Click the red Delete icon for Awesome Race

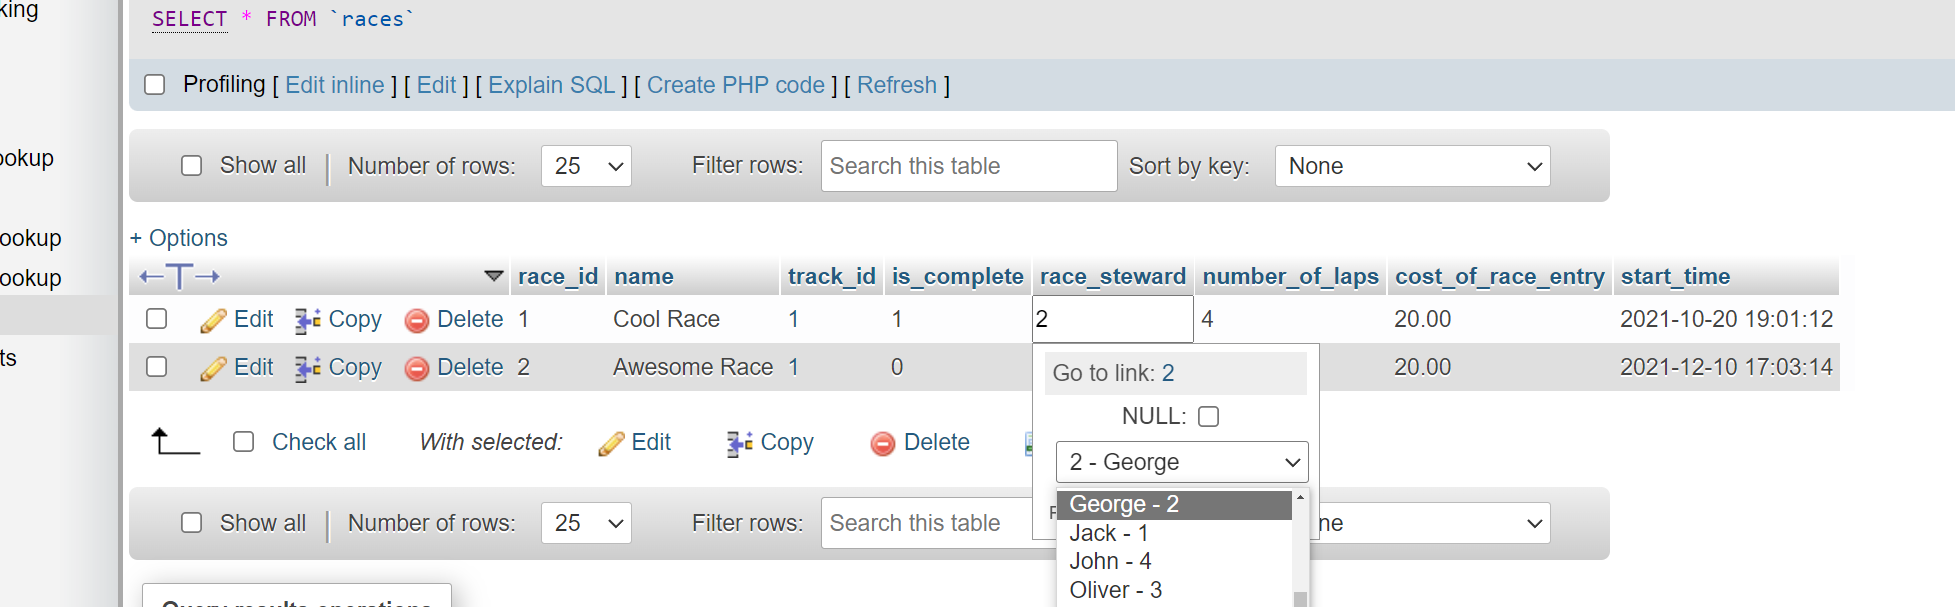(x=417, y=368)
